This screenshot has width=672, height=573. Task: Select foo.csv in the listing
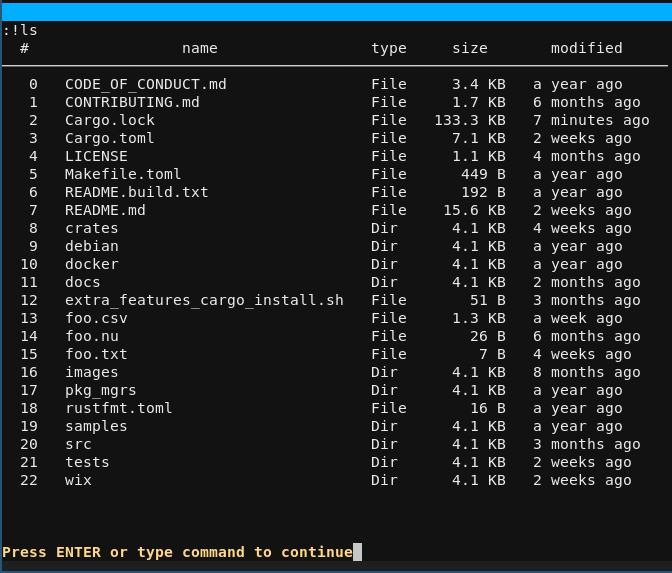tap(96, 318)
